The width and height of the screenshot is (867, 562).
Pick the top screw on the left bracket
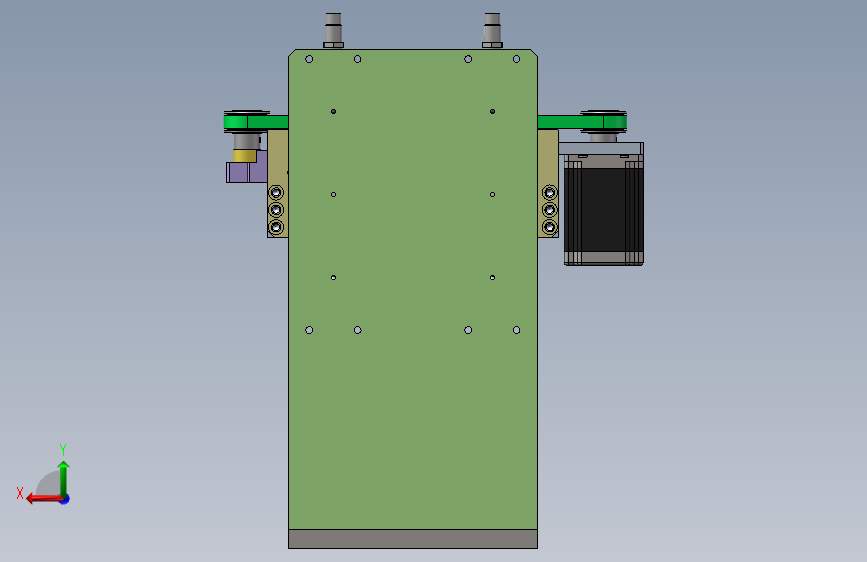tap(276, 192)
